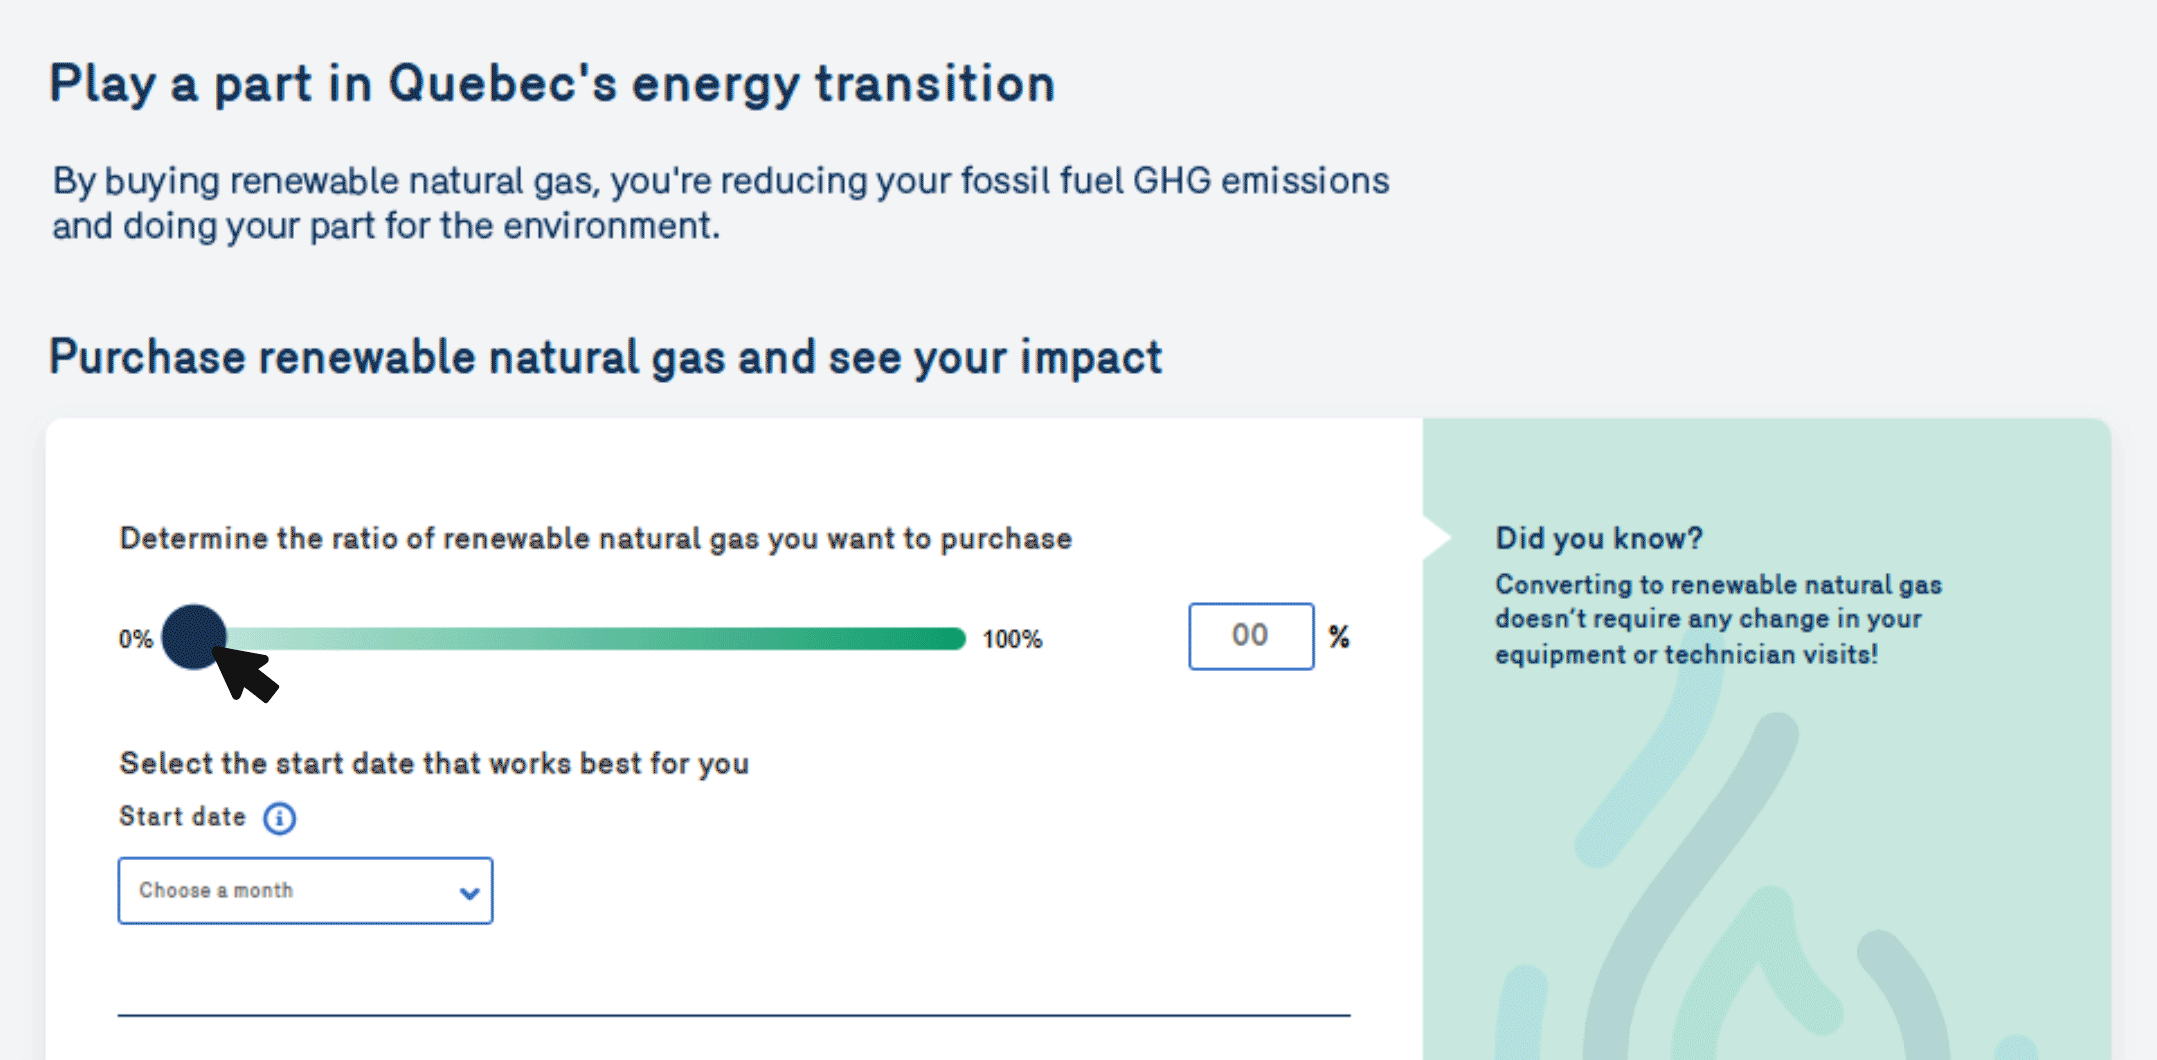The height and width of the screenshot is (1060, 2157).
Task: Click the dark blue slider handle
Action: (x=194, y=637)
